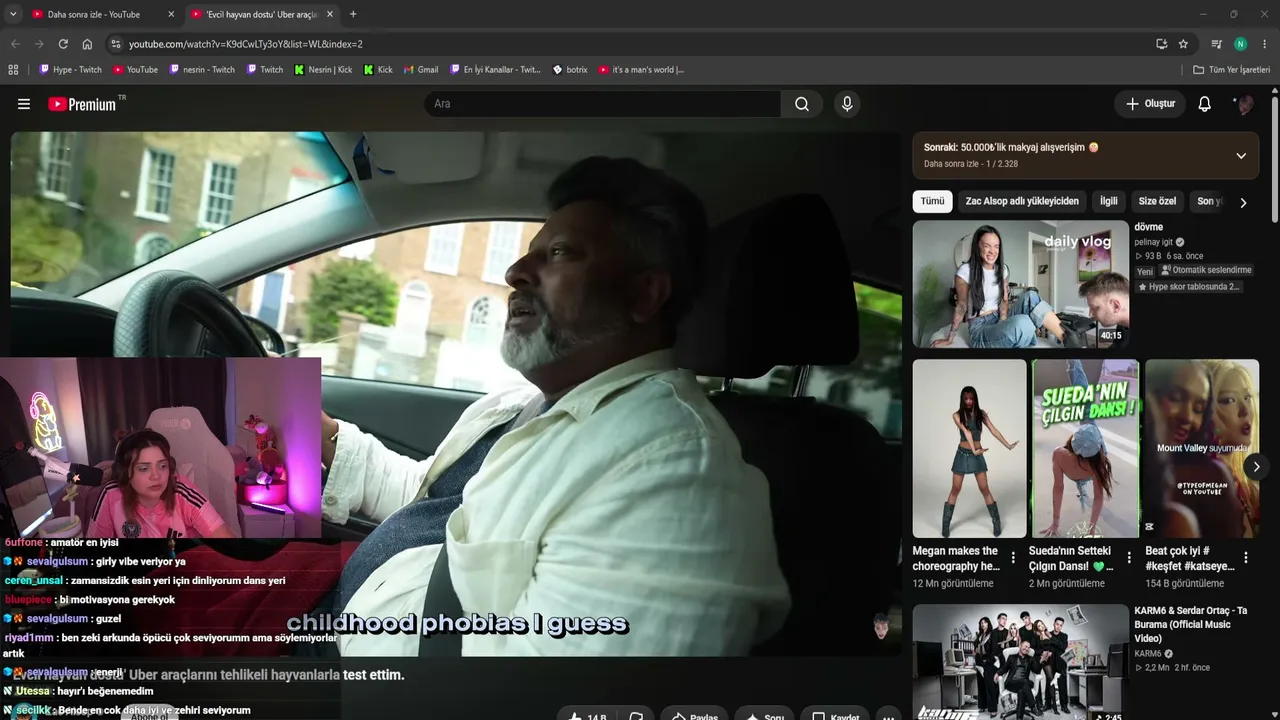1280x720 pixels.
Task: Open the notifications bell
Action: 1205,104
